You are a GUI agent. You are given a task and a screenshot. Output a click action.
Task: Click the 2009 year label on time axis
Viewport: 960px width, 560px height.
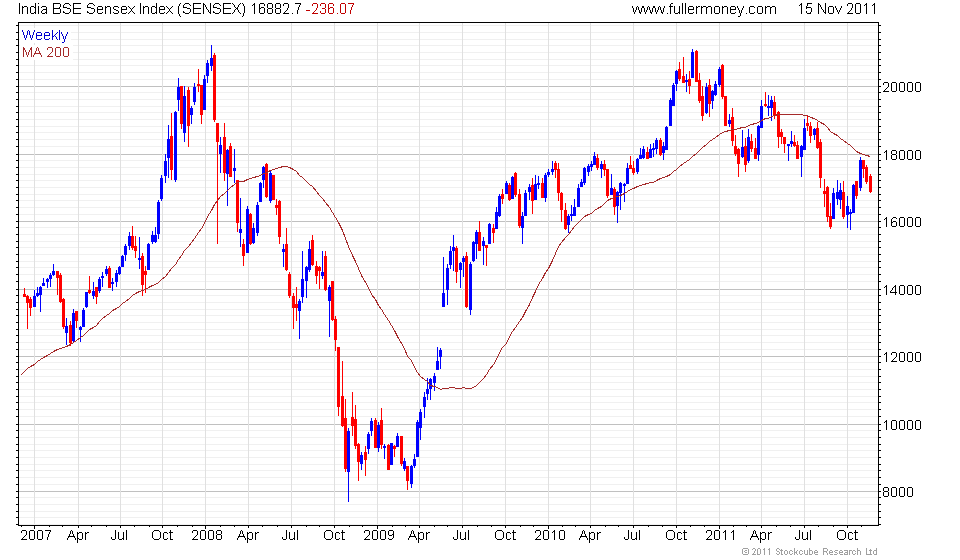coord(379,536)
